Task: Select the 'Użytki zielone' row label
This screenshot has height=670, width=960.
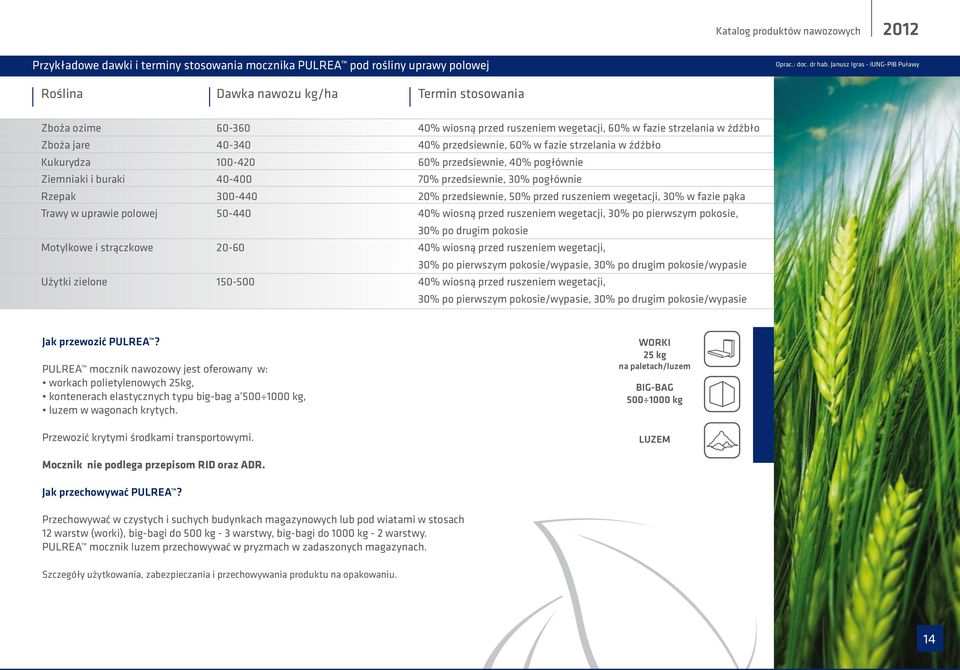Action: (x=74, y=282)
